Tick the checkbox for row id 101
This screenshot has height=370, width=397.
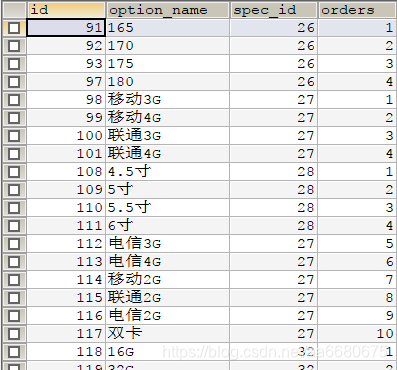point(14,154)
